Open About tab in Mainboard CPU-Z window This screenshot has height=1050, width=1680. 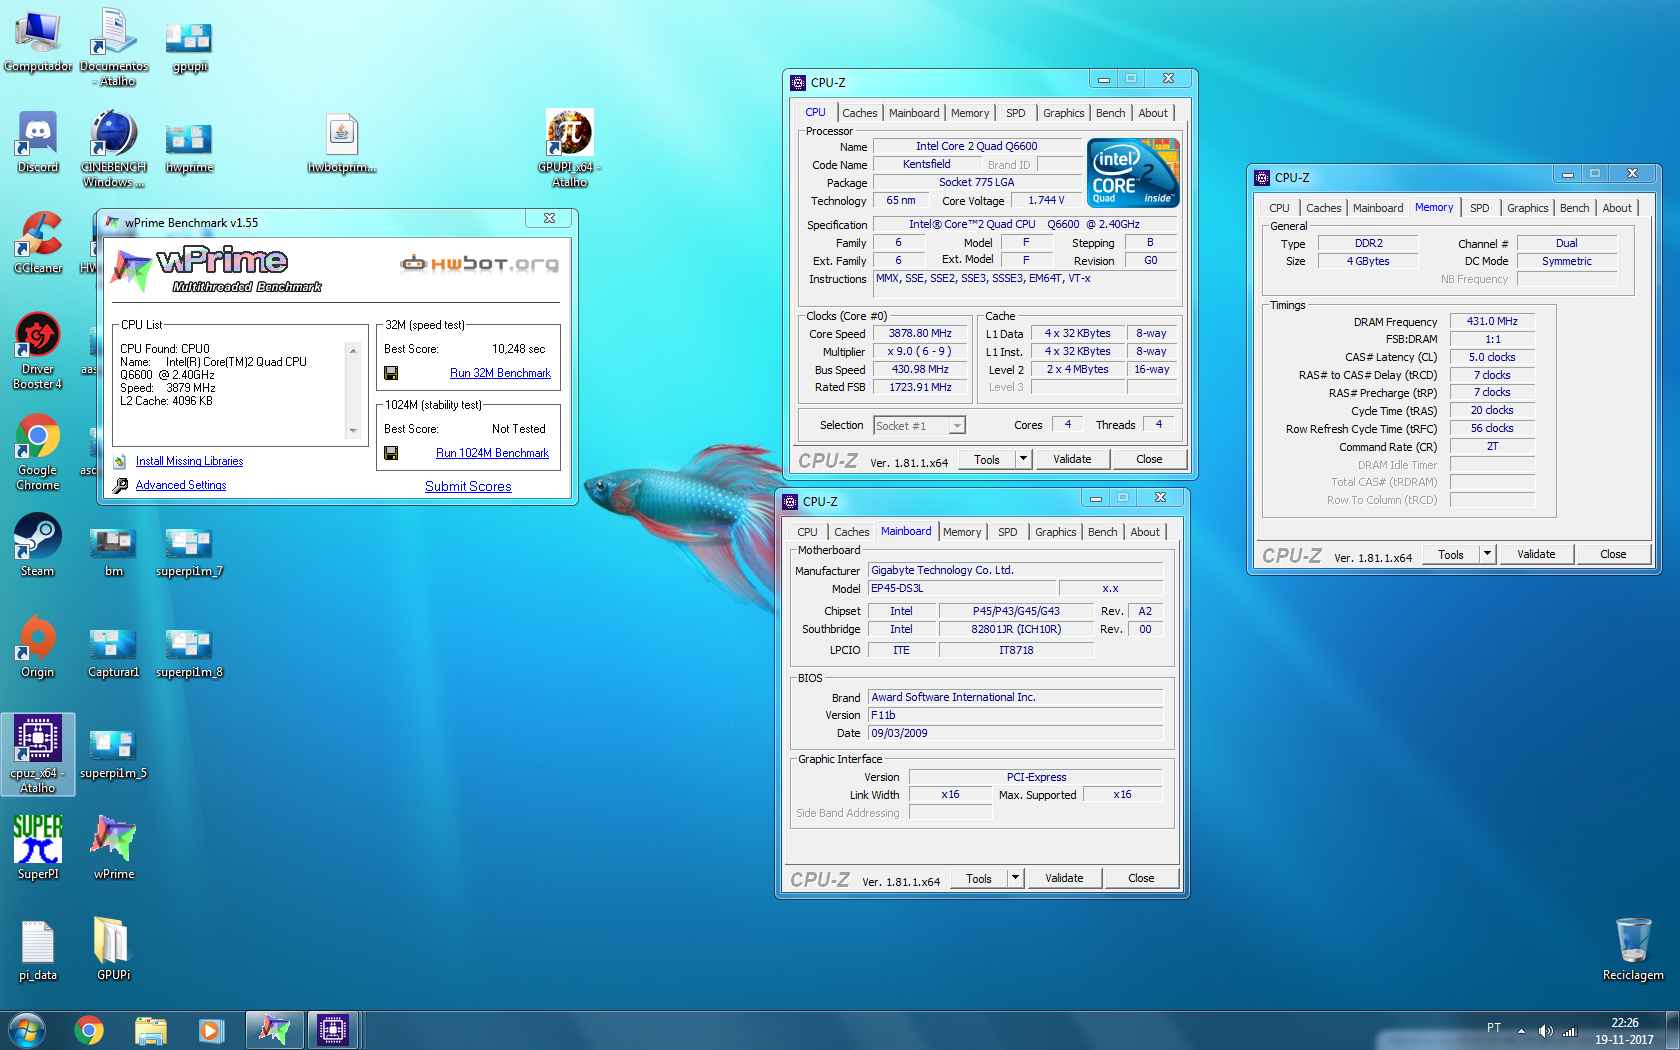click(1145, 532)
